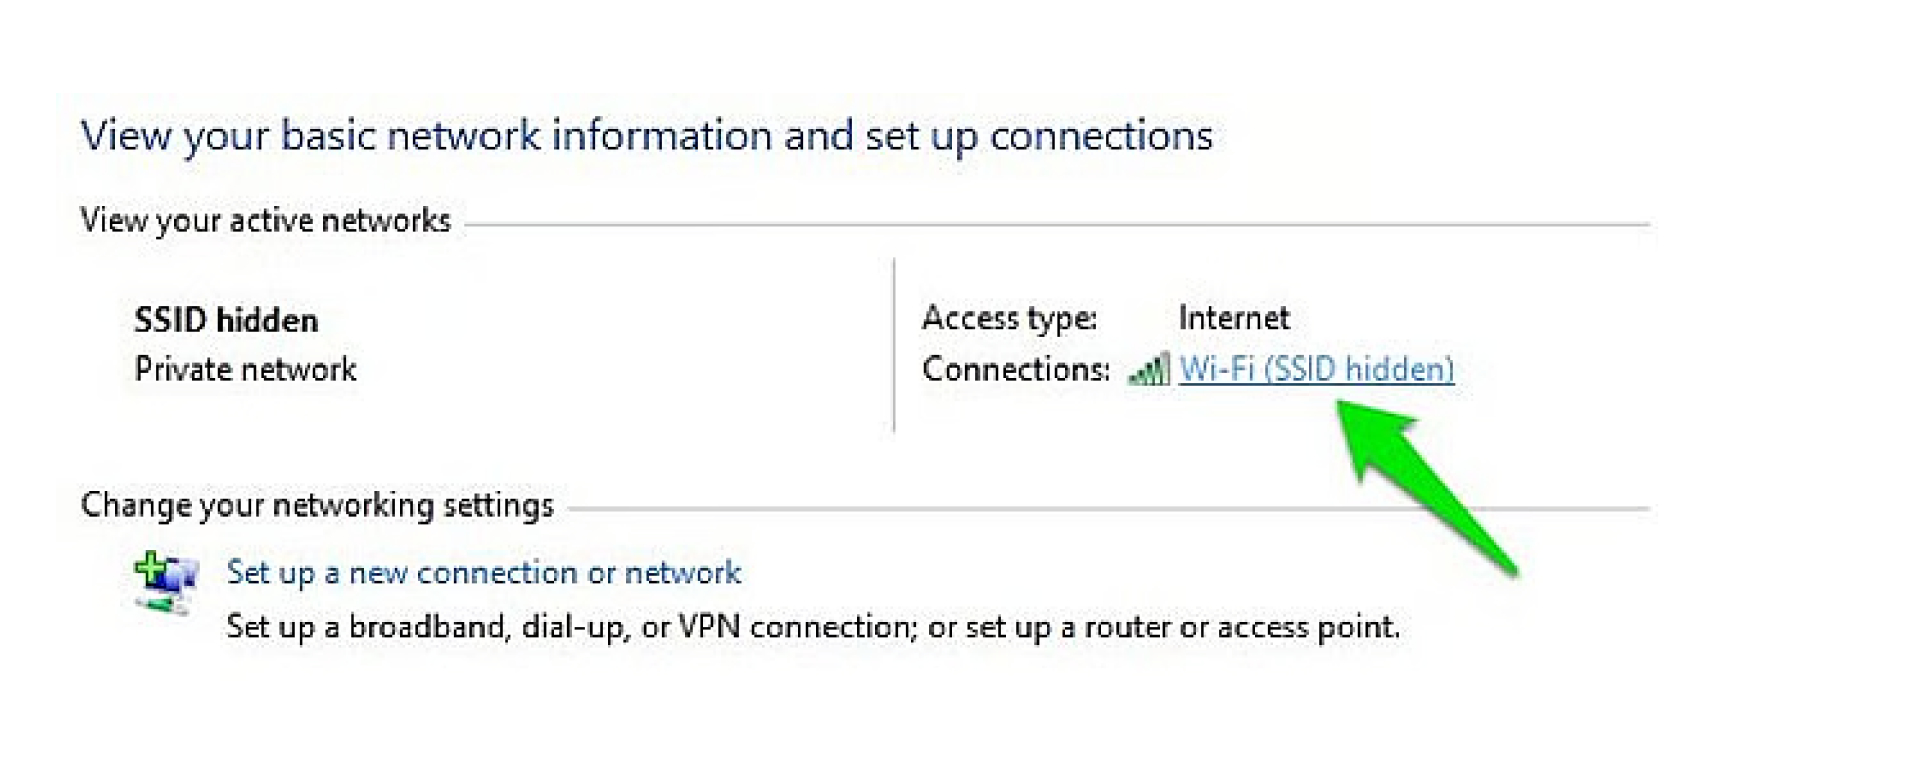
Task: Expand the View your active networks section
Action: click(266, 220)
